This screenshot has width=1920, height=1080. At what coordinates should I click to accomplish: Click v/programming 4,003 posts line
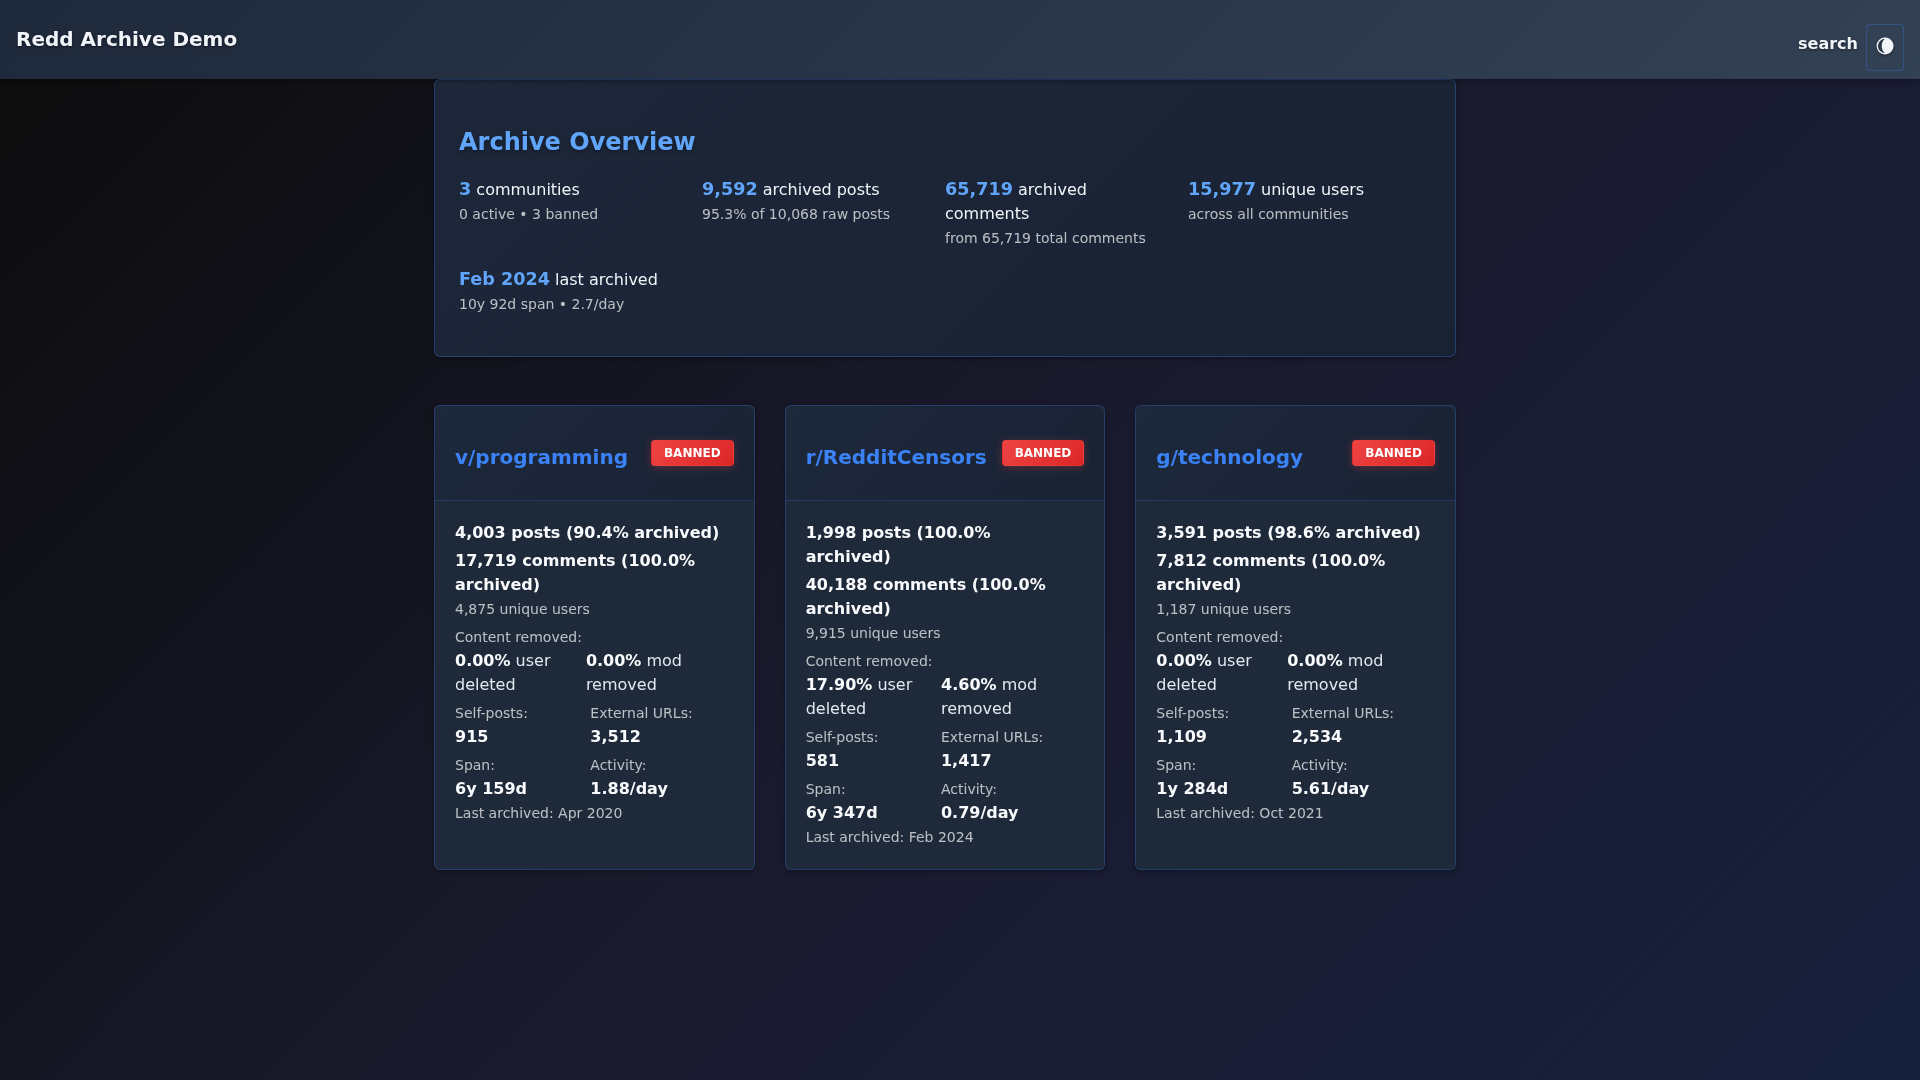(x=586, y=533)
